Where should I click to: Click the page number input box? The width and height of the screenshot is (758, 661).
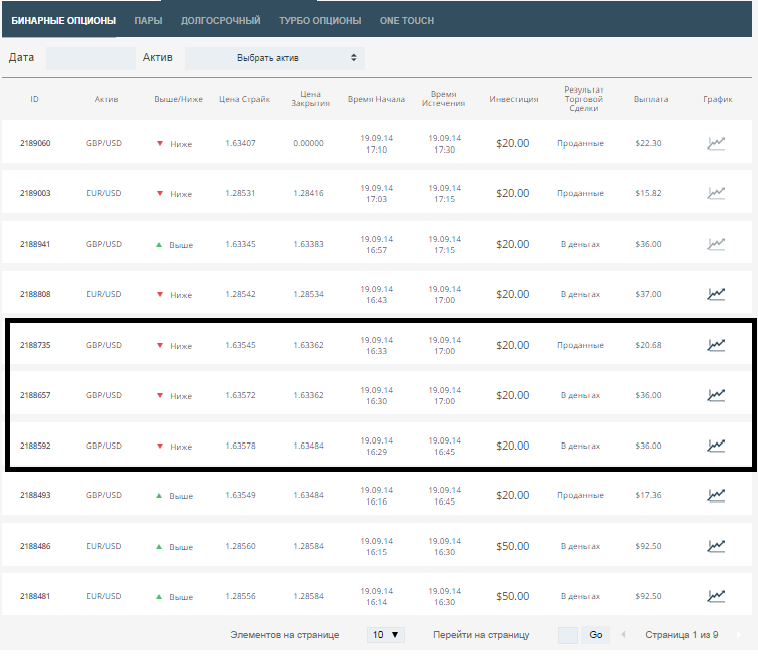[x=567, y=635]
